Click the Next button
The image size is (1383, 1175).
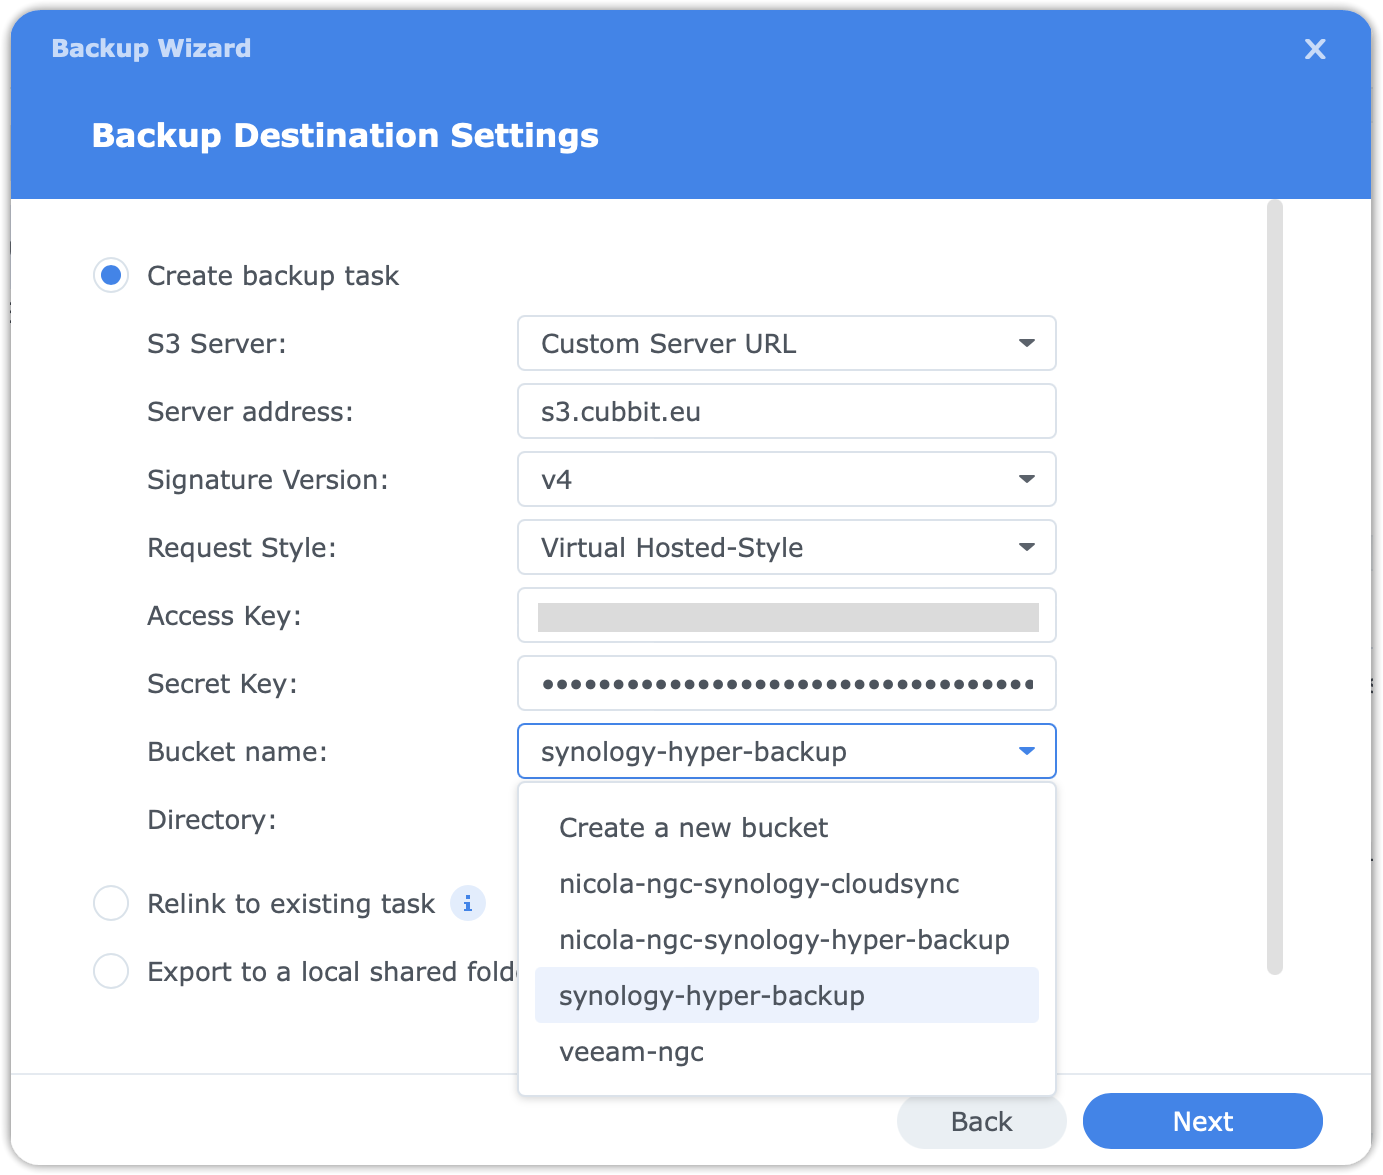pos(1202,1121)
